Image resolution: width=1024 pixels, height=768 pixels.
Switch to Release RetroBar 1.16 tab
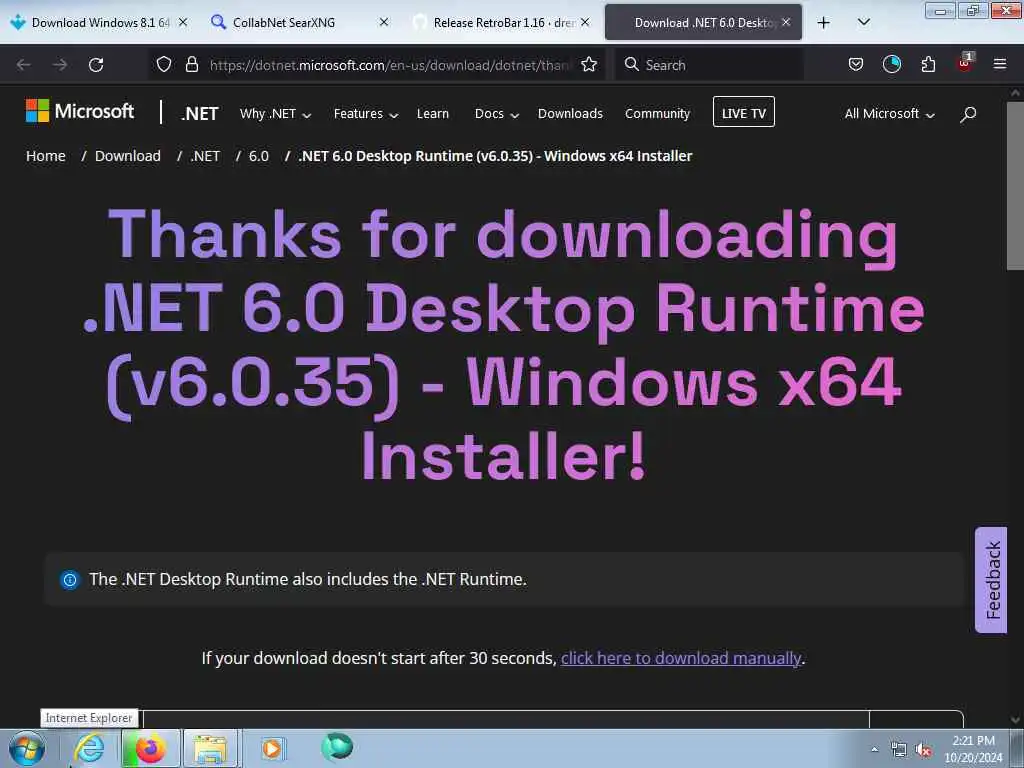[502, 23]
